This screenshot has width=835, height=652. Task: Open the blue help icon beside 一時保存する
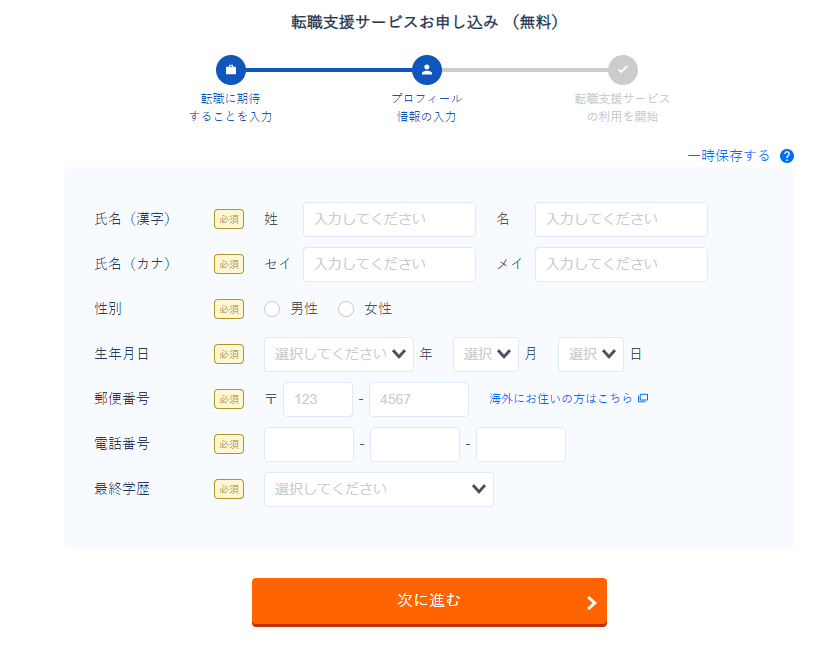click(x=788, y=156)
